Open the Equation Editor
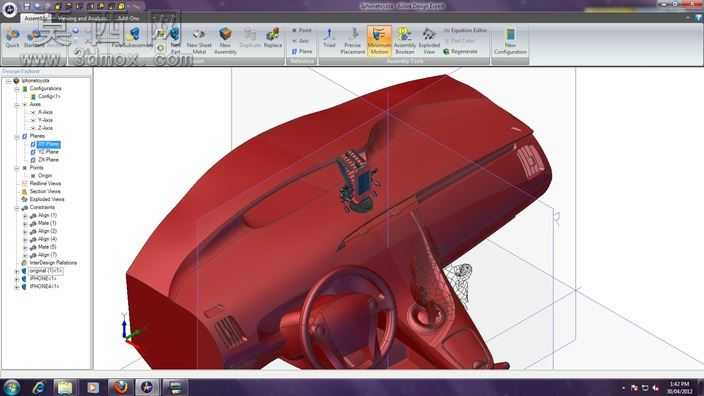 tap(465, 30)
